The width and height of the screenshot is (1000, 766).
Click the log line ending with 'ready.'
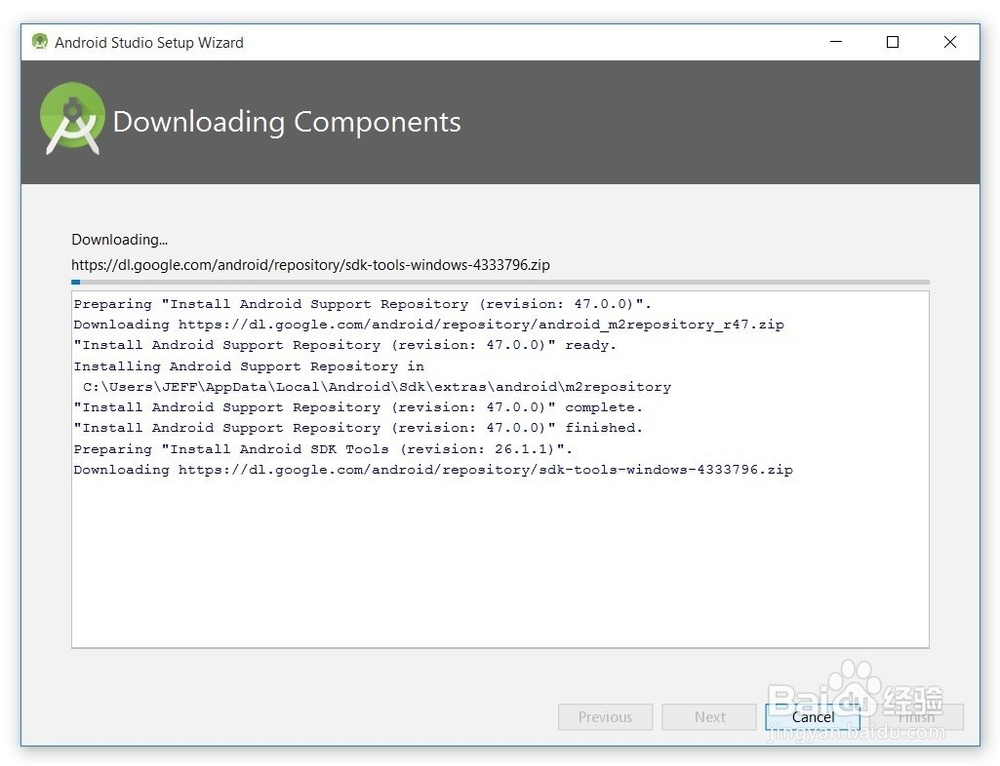point(345,344)
